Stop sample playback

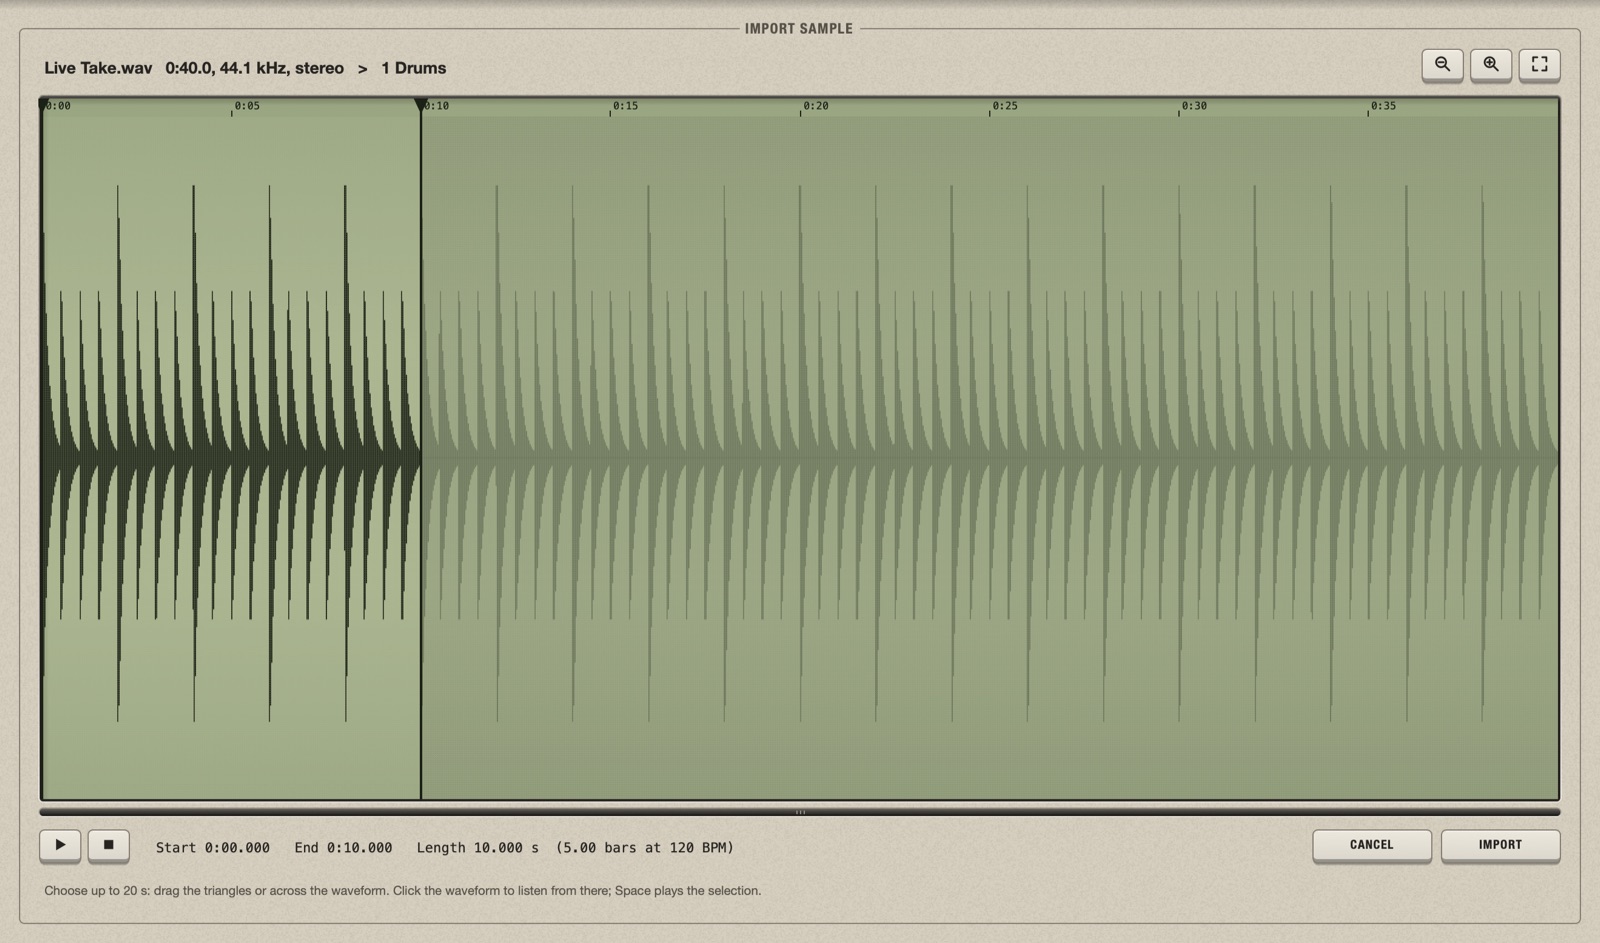tap(109, 845)
